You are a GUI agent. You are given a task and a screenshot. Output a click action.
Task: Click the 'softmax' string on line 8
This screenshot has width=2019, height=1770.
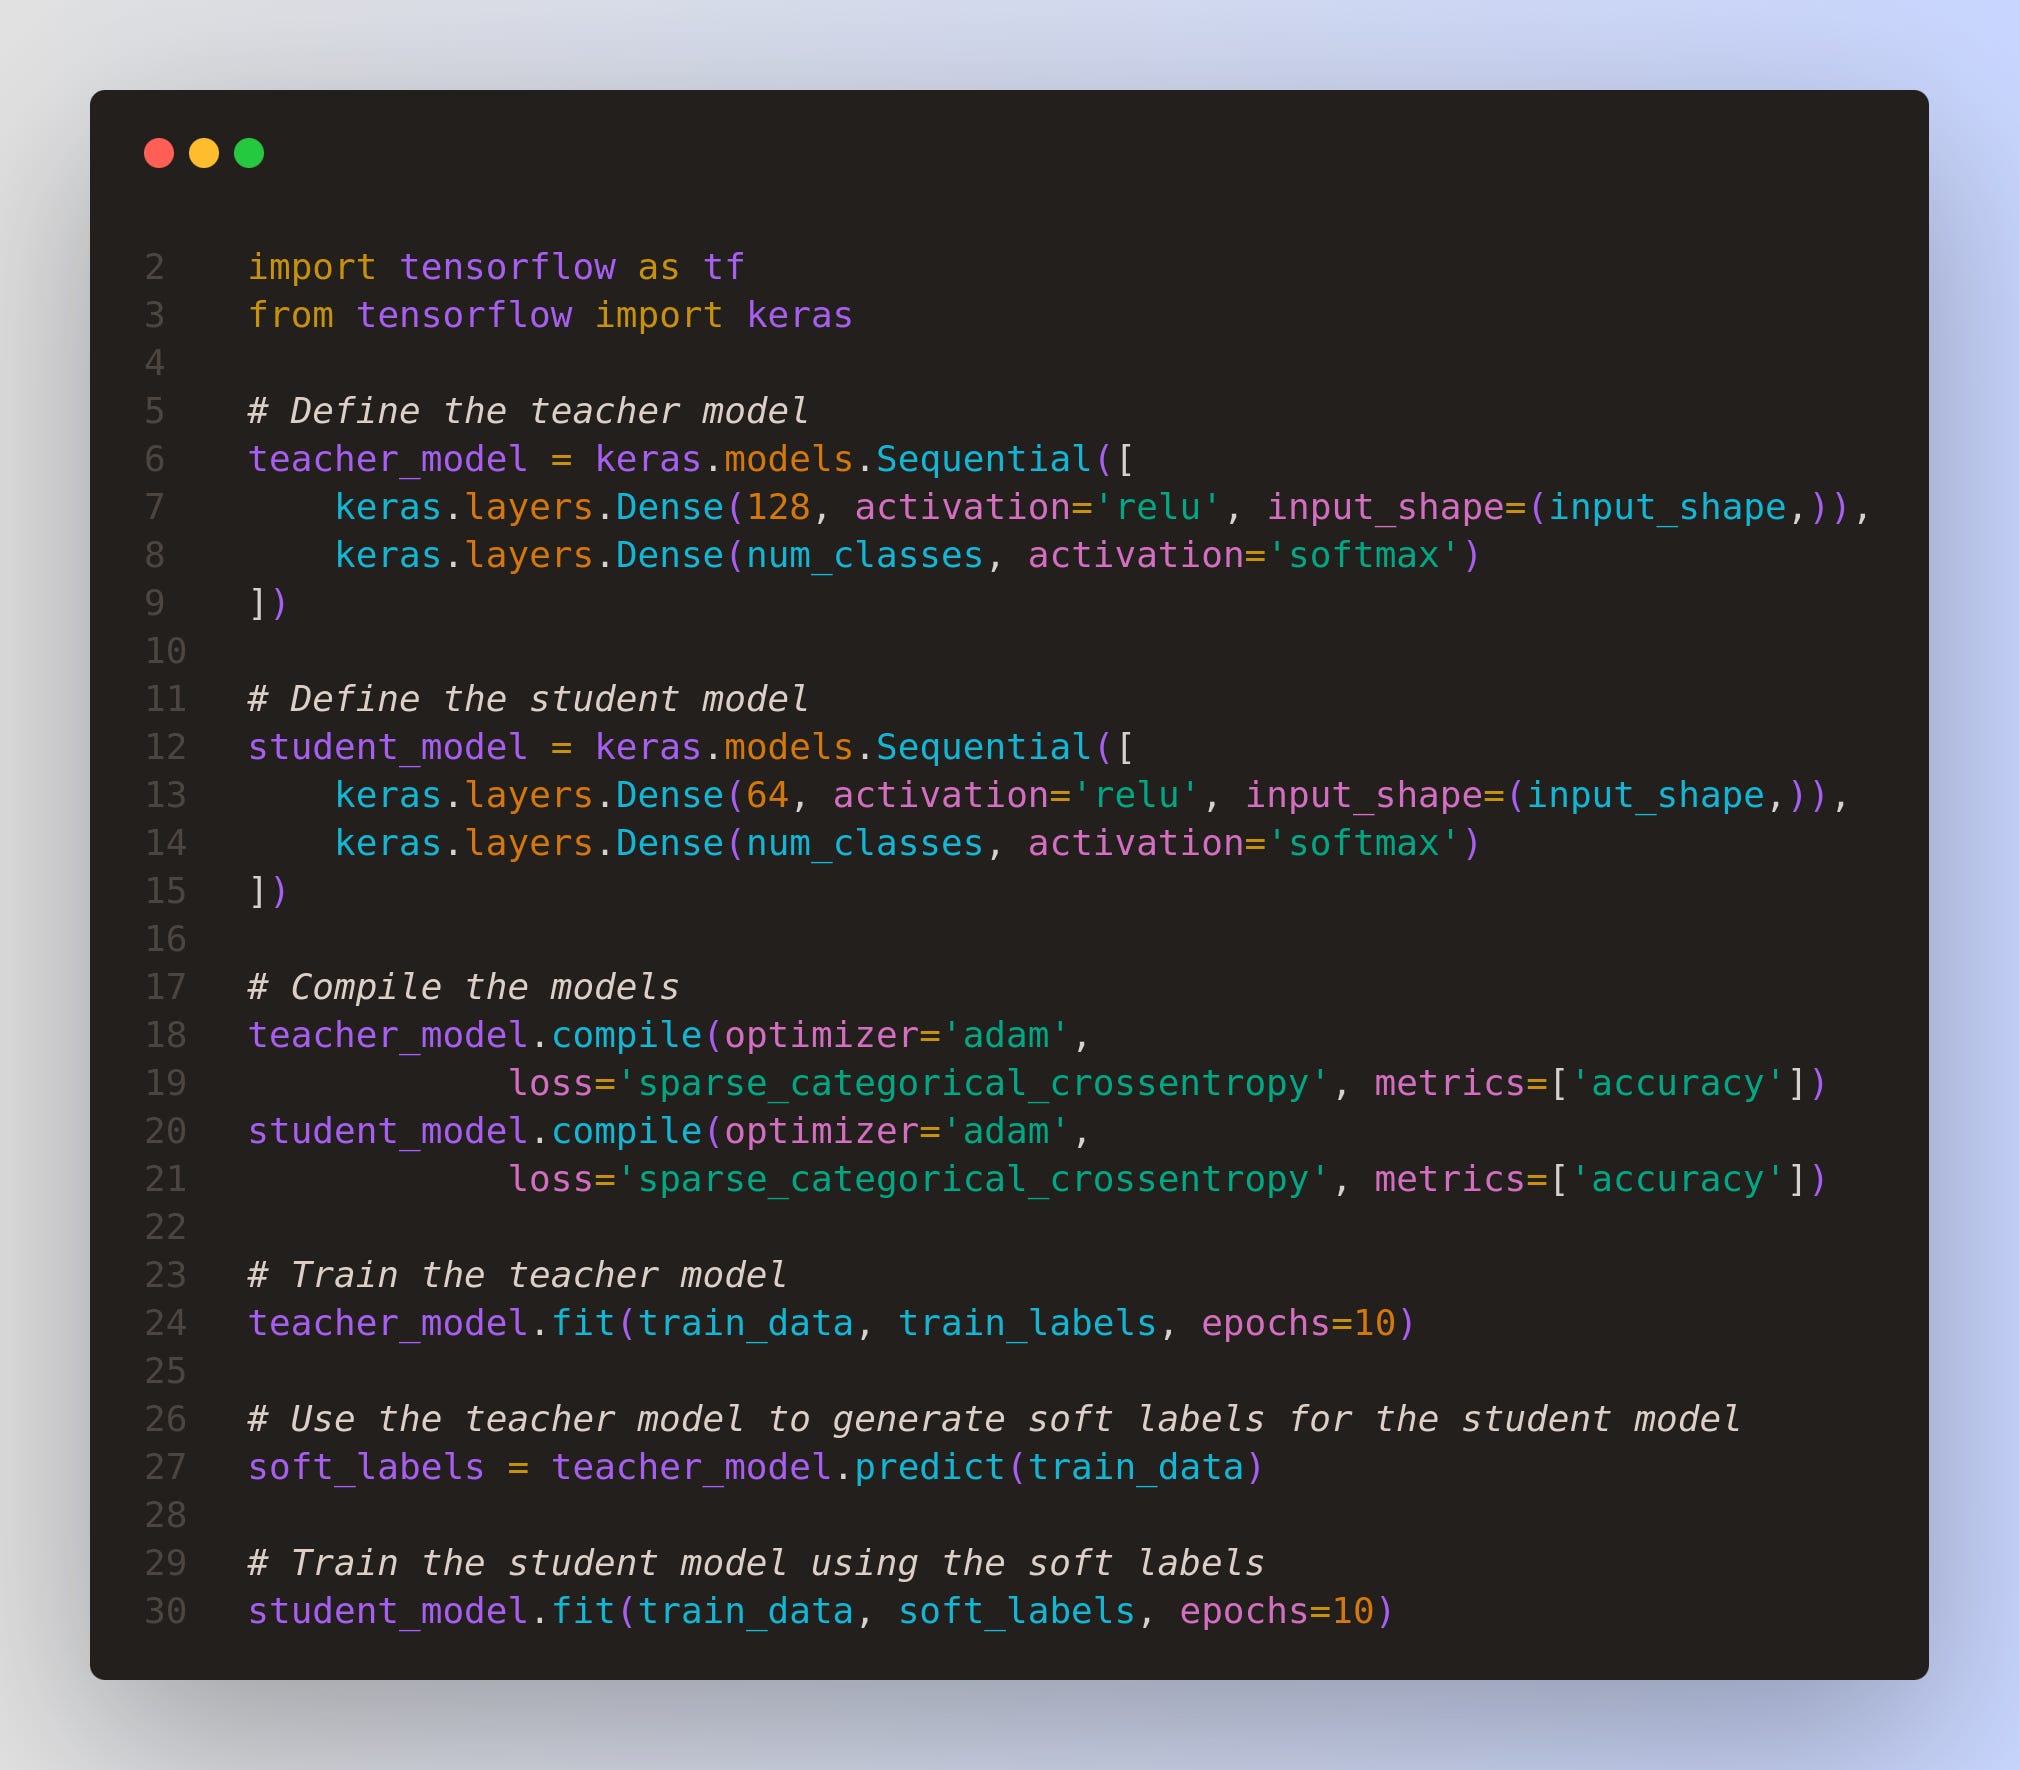point(1363,555)
